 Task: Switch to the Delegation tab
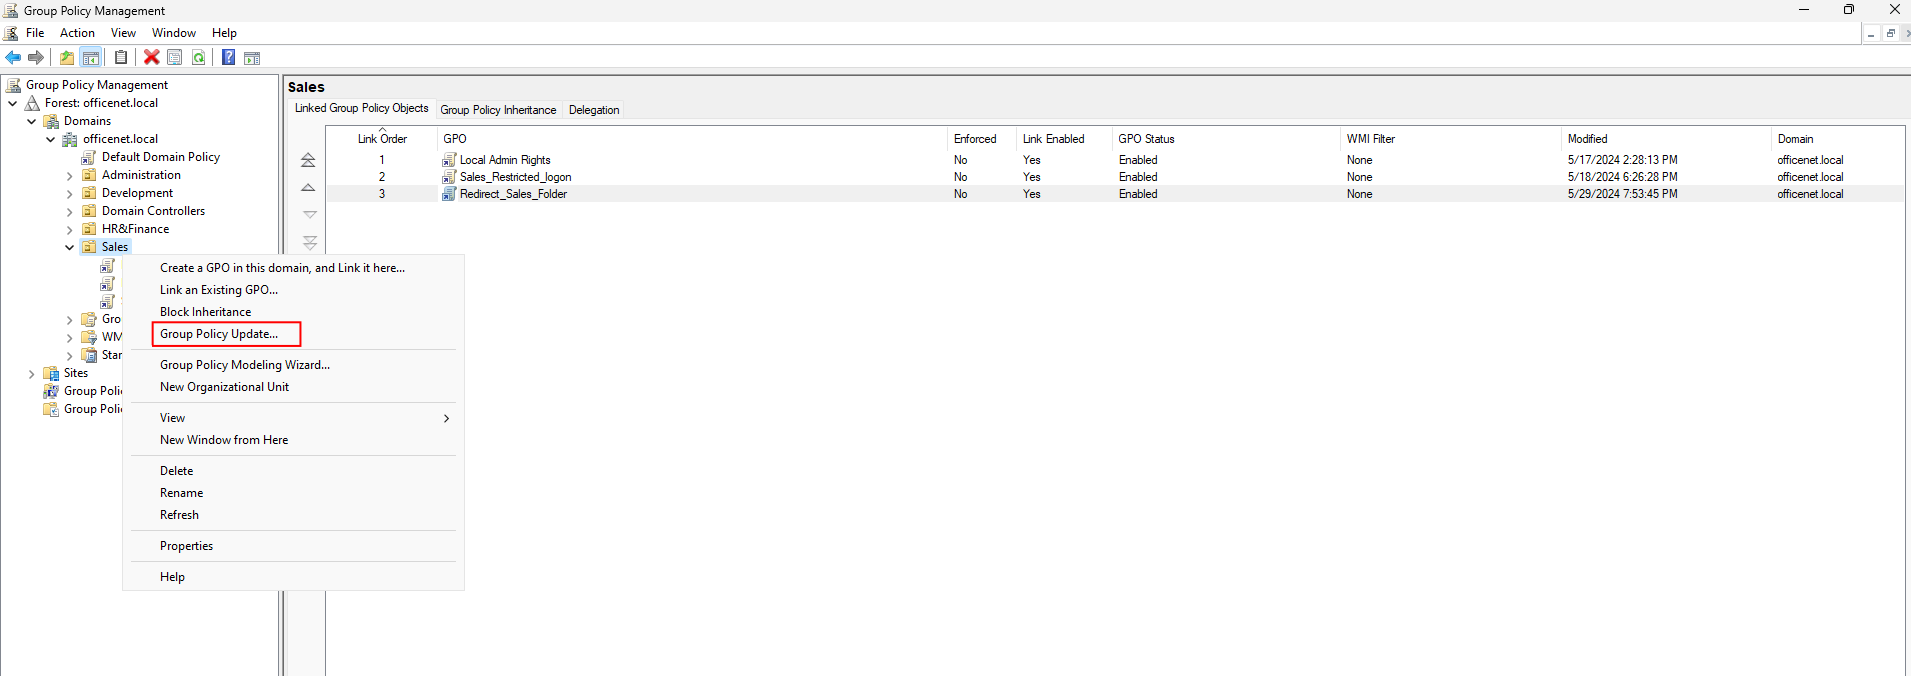(594, 110)
